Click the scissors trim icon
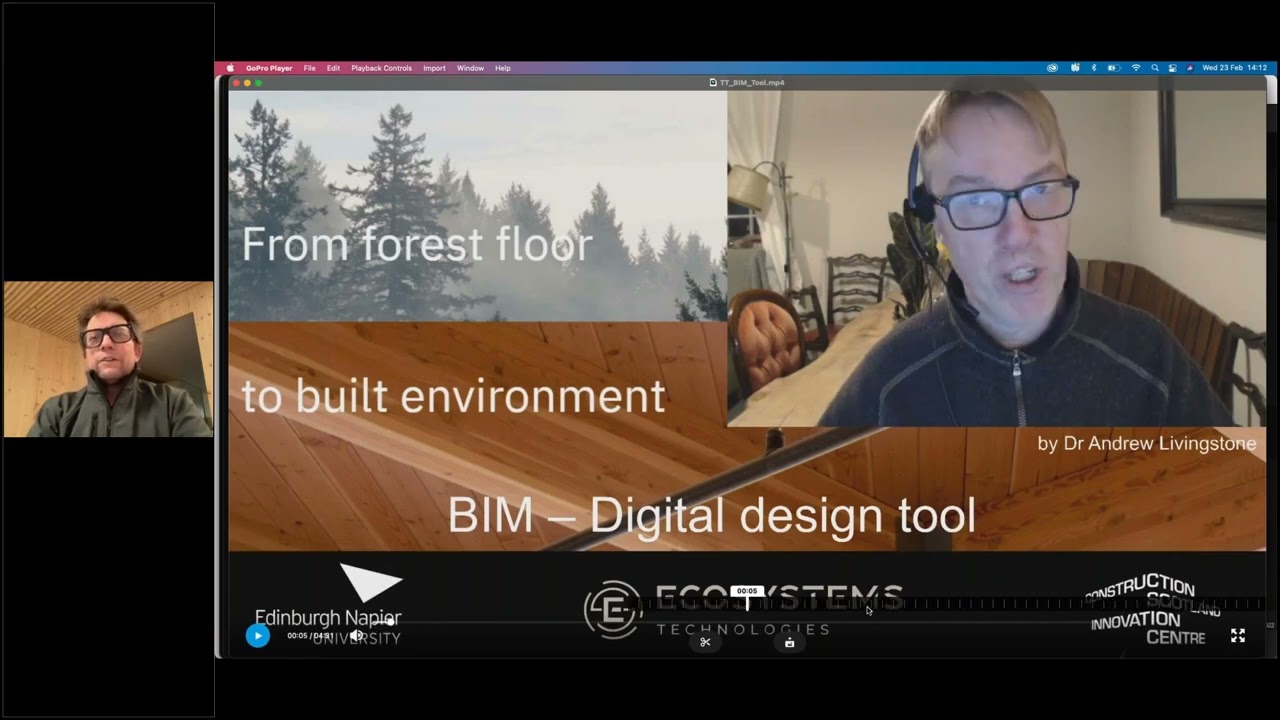1280x720 pixels. [705, 642]
